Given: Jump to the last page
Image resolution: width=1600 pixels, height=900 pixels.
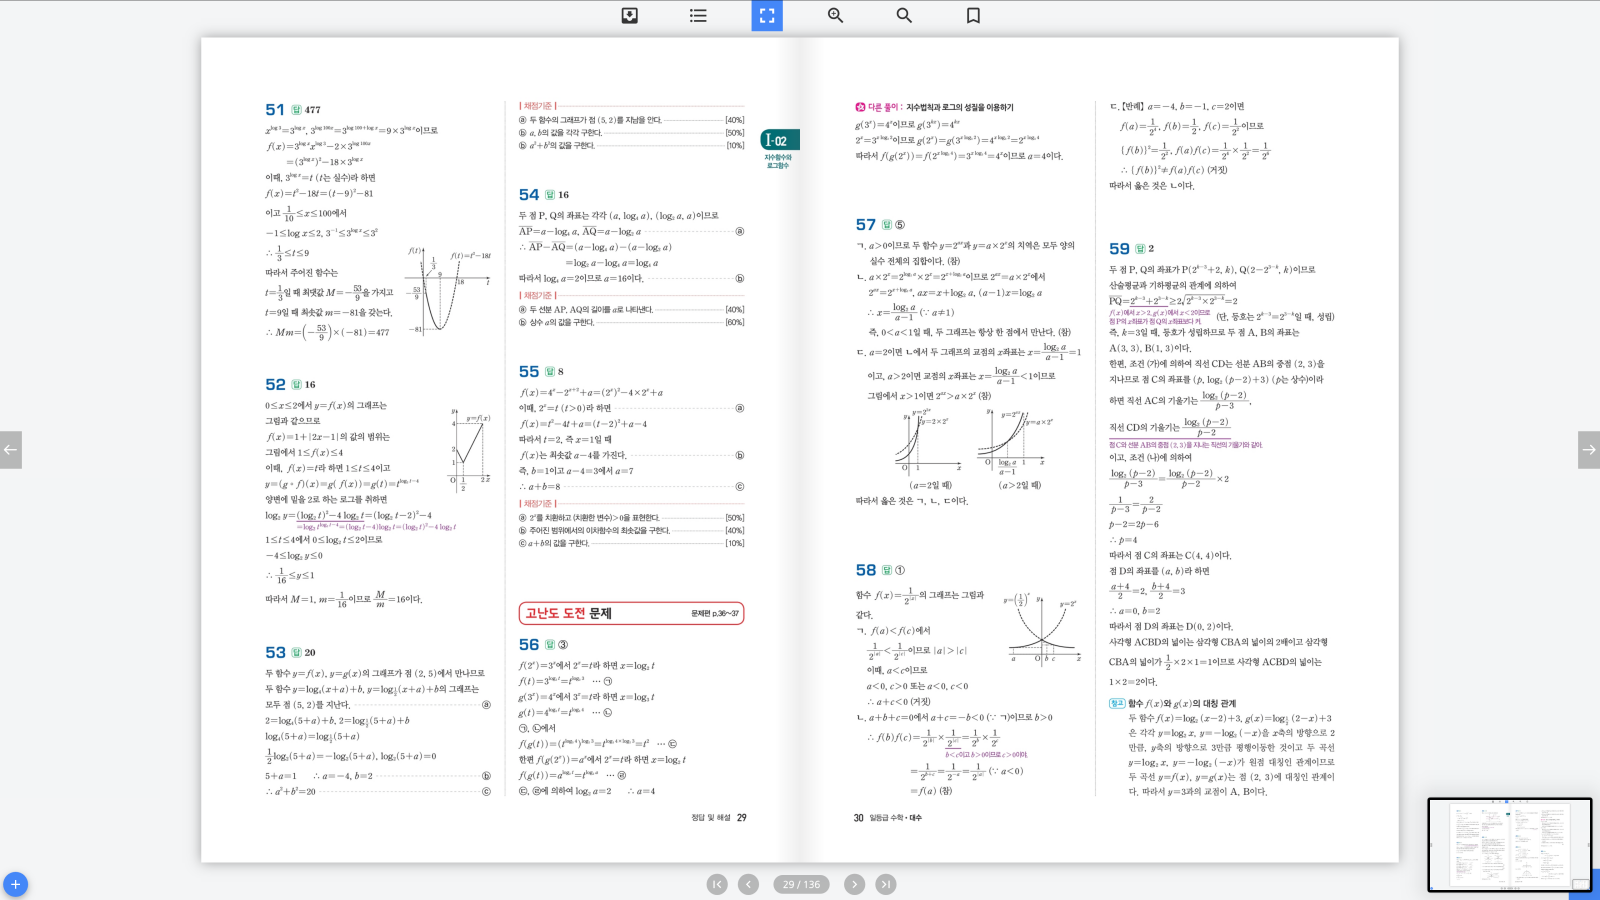Looking at the screenshot, I should point(886,884).
